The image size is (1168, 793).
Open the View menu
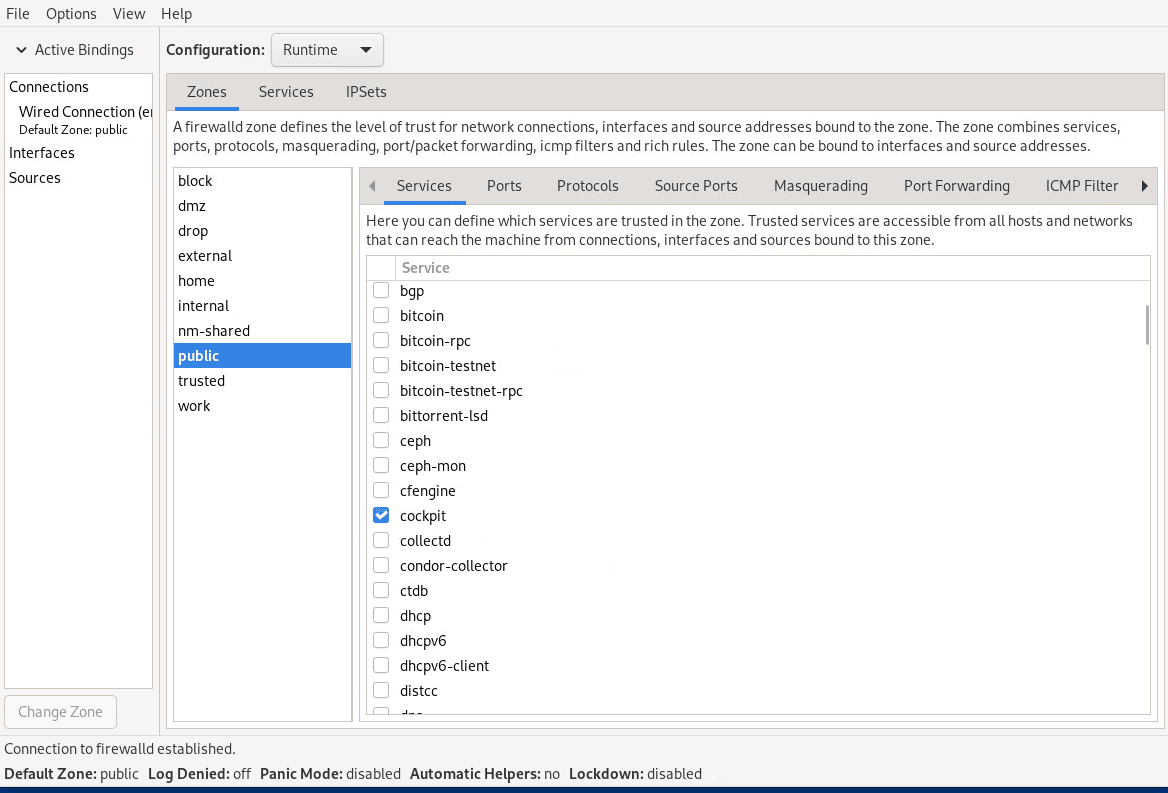point(128,13)
